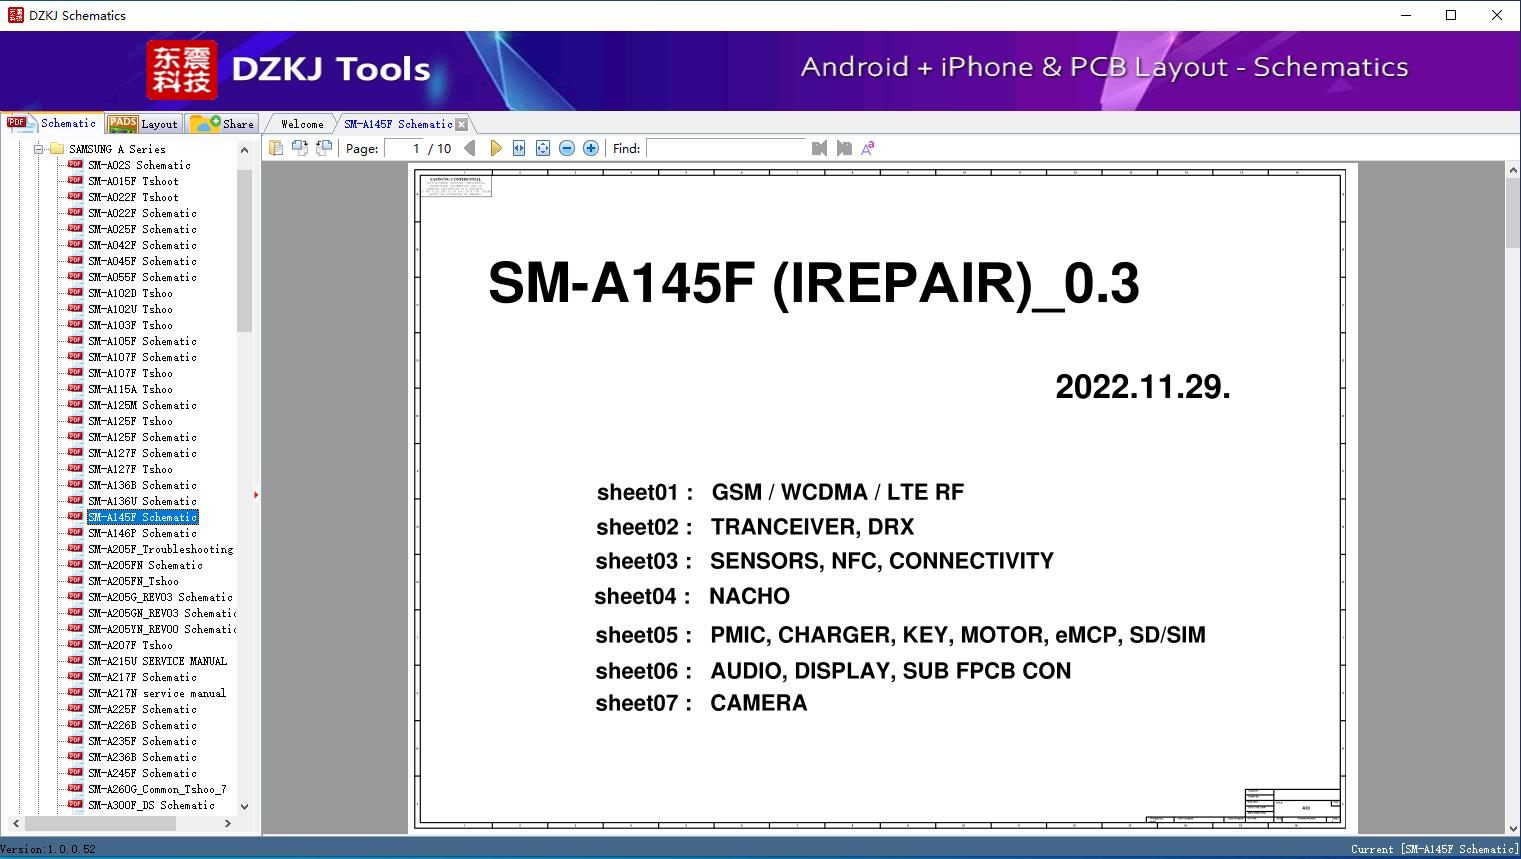Open SM-A127F Schematic entry
The height and width of the screenshot is (859, 1521).
click(142, 453)
